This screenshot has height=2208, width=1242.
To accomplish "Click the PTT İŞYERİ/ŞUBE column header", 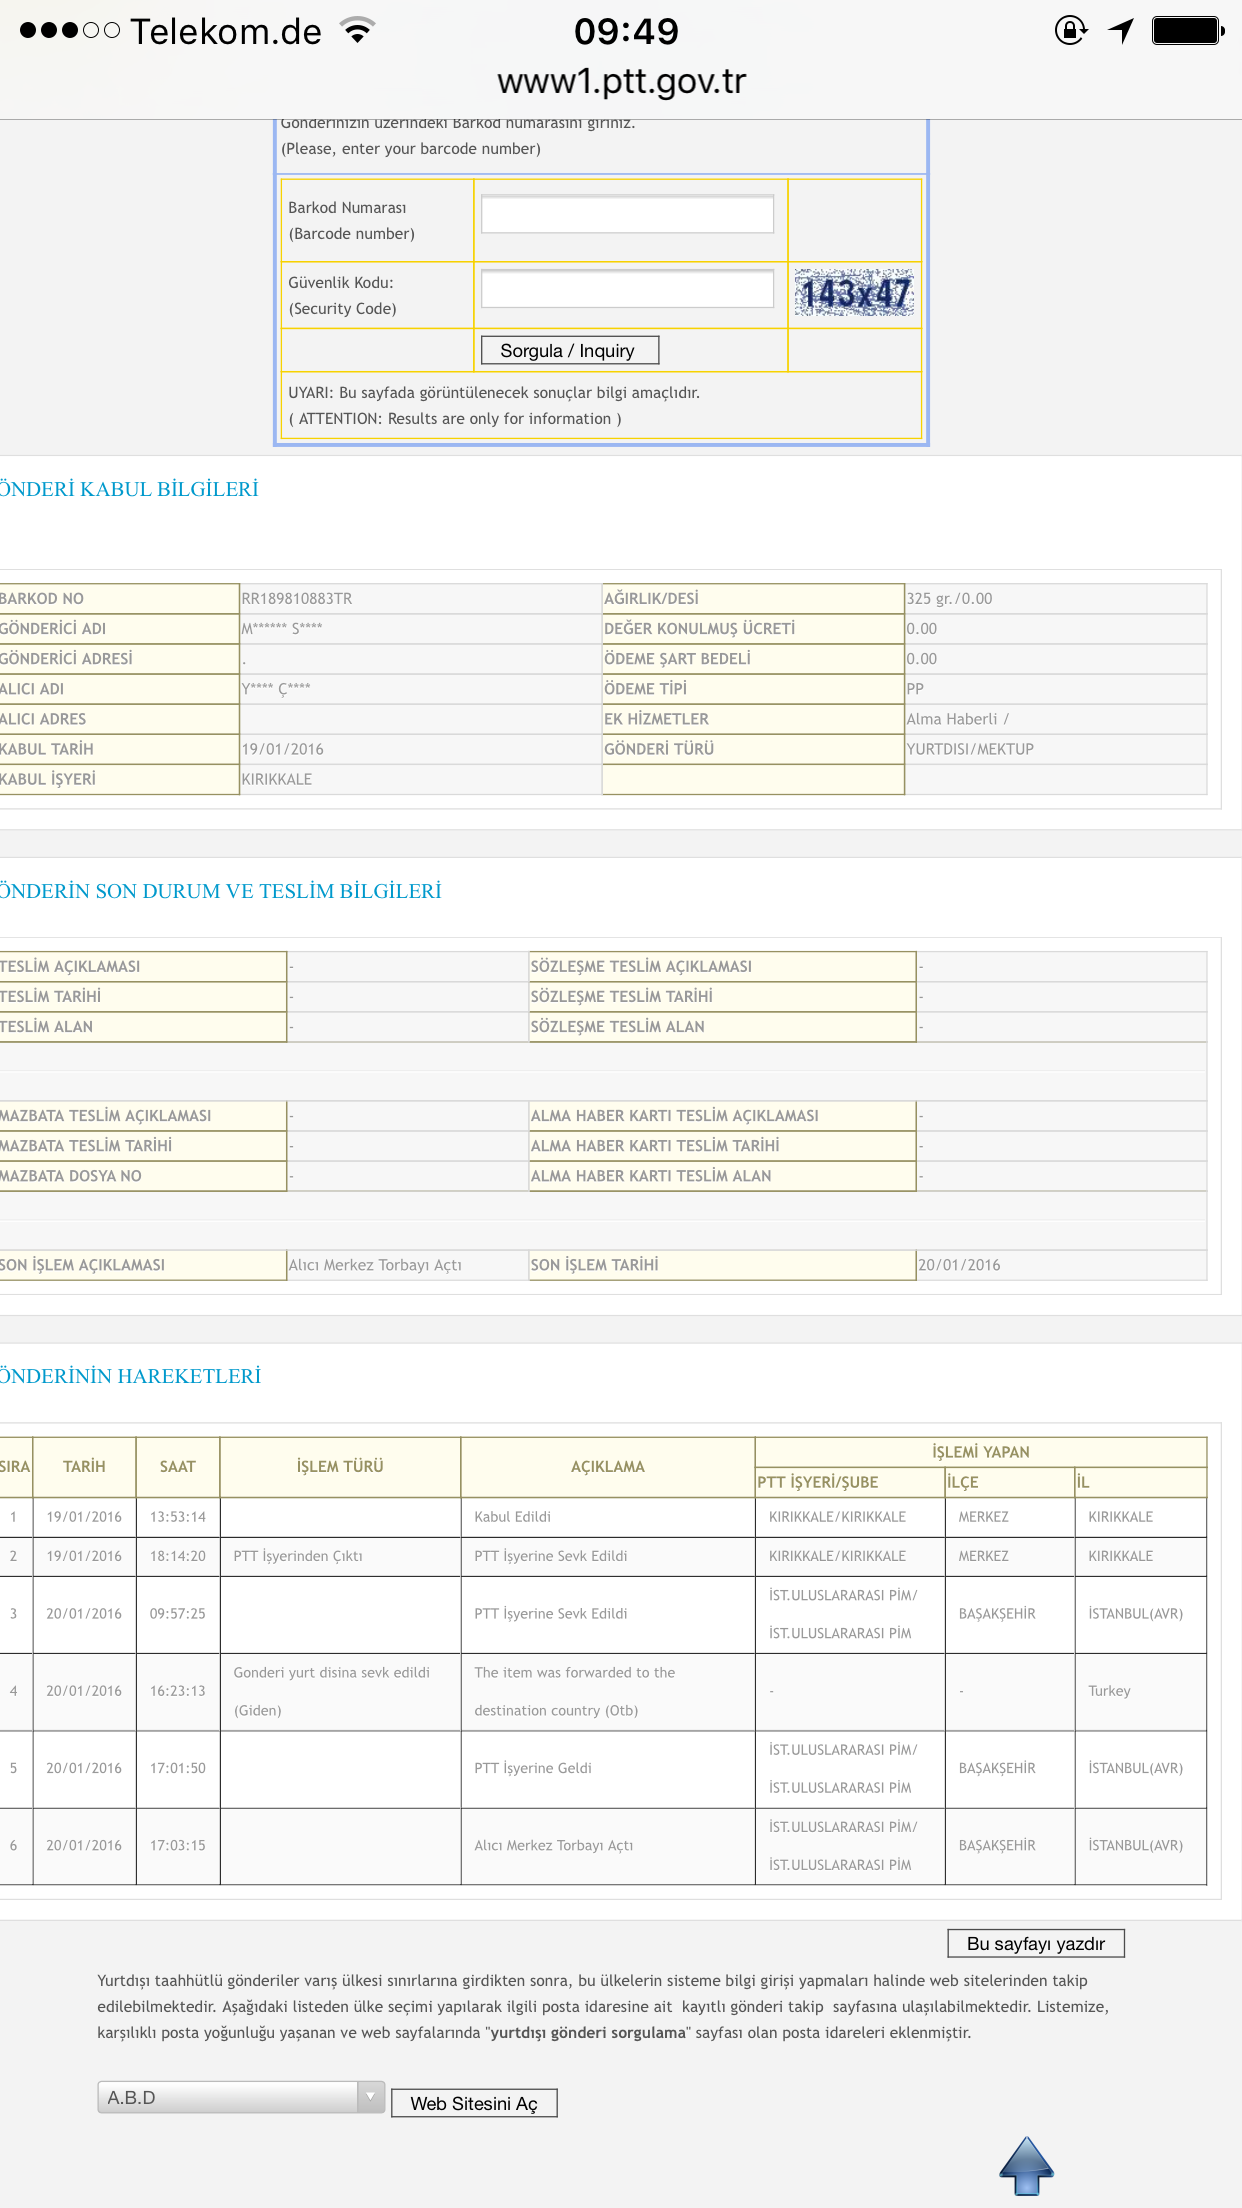I will (850, 1482).
